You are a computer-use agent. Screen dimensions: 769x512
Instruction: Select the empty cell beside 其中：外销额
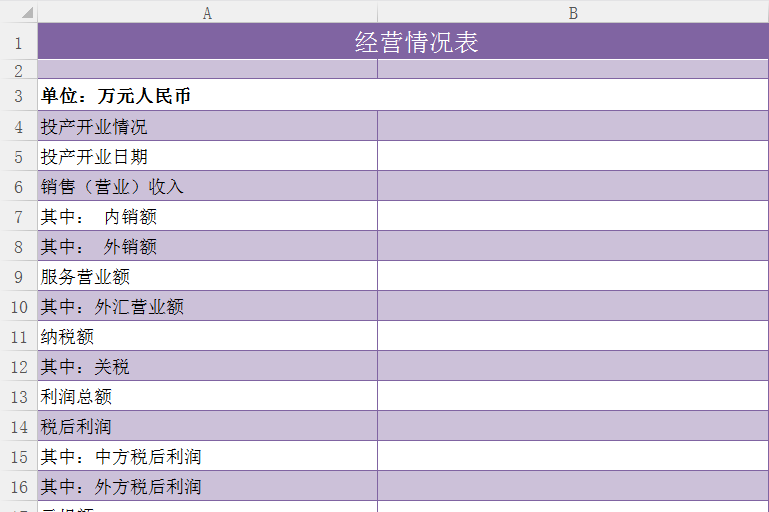(x=573, y=247)
